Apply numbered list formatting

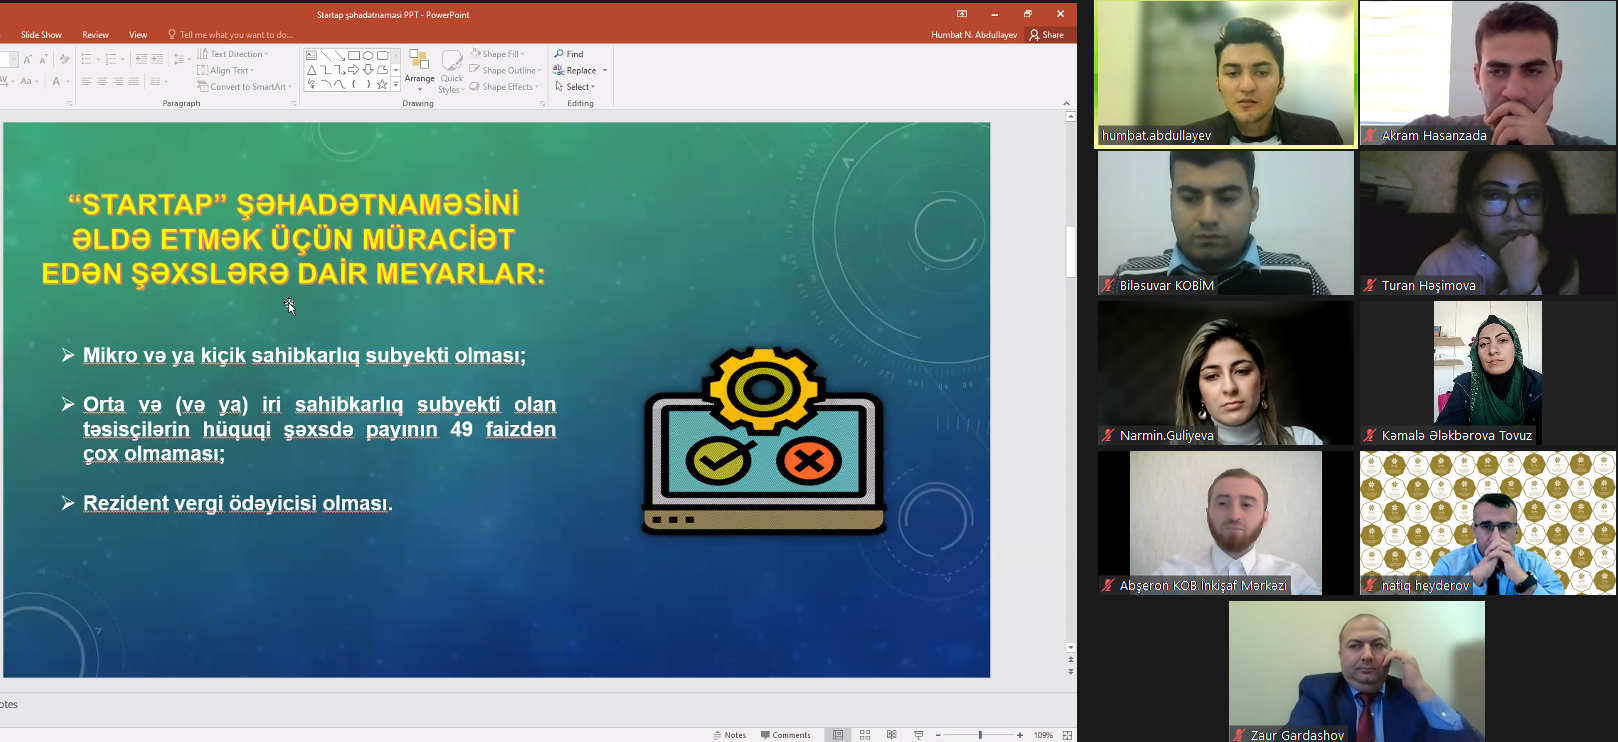pos(111,60)
